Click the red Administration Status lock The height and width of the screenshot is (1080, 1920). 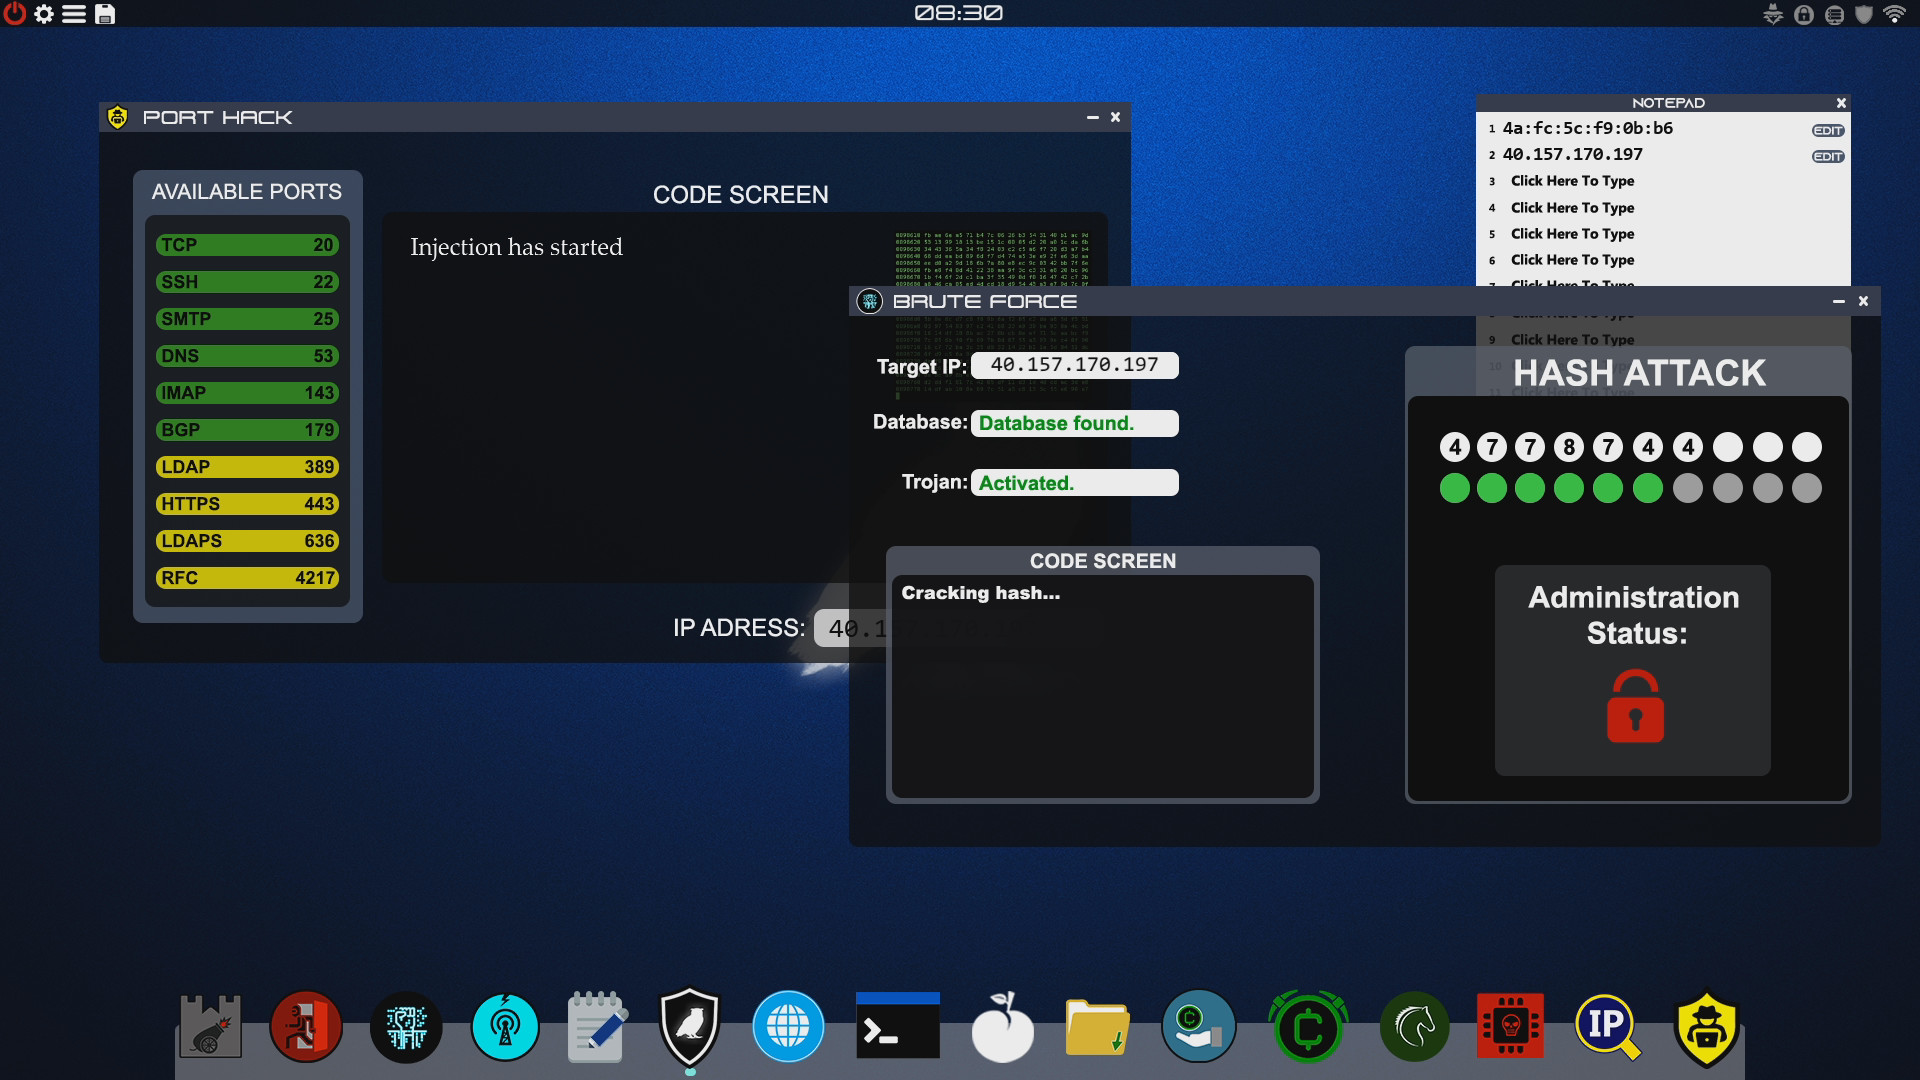pyautogui.click(x=1633, y=707)
